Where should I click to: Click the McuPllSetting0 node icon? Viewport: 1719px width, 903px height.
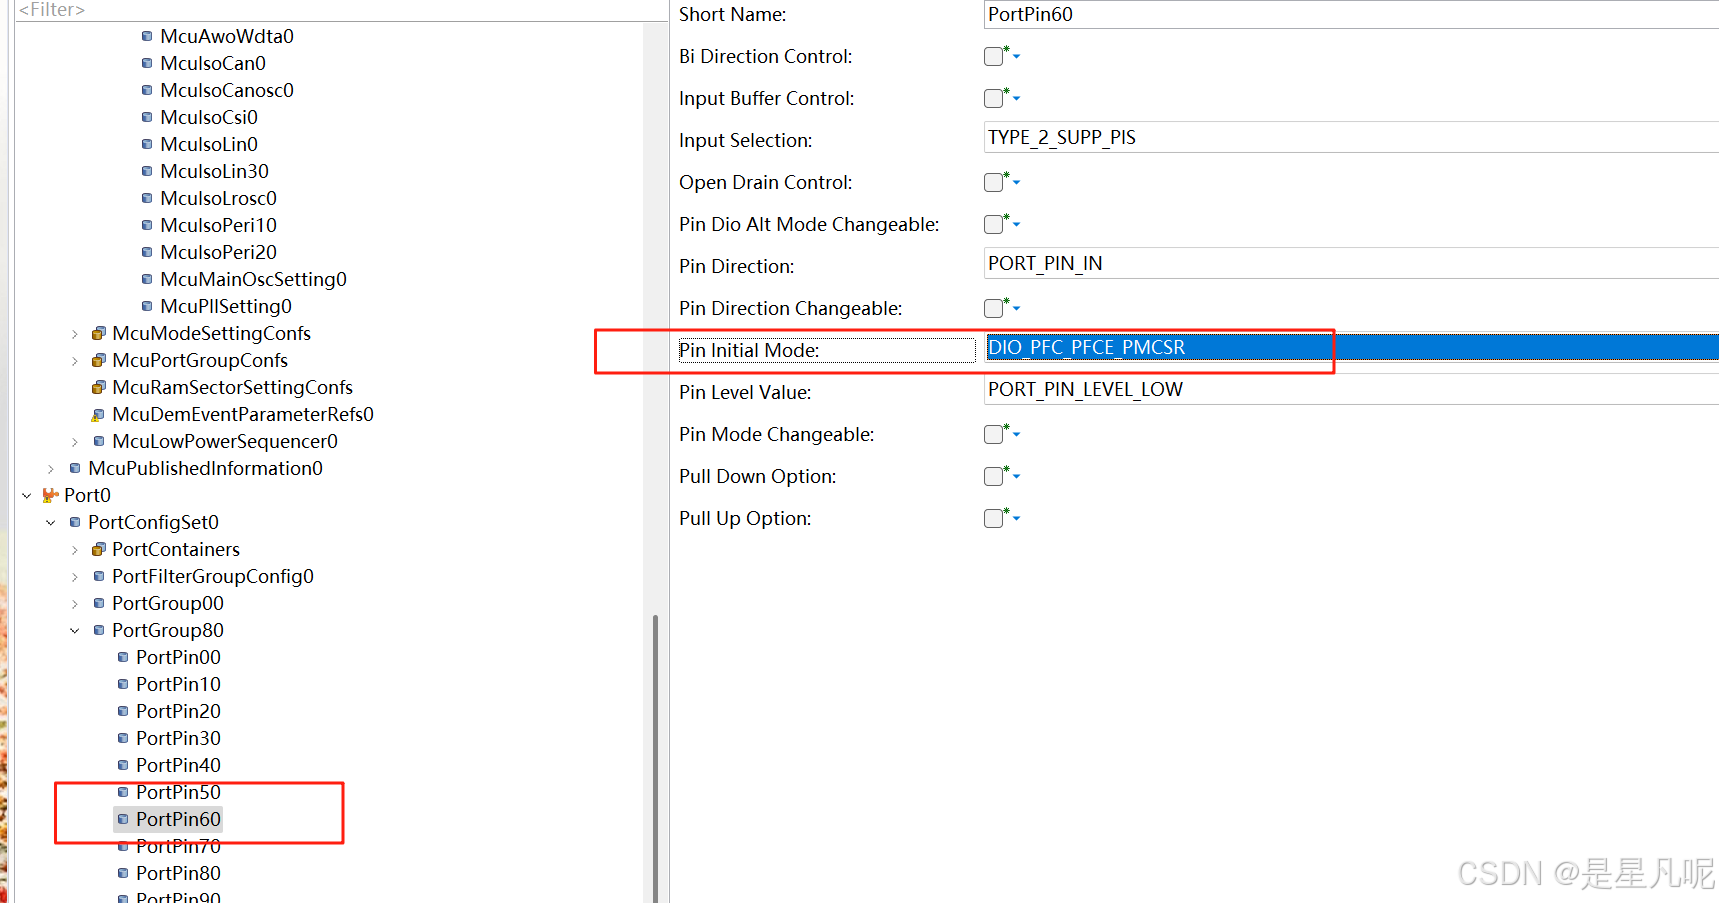click(x=147, y=306)
